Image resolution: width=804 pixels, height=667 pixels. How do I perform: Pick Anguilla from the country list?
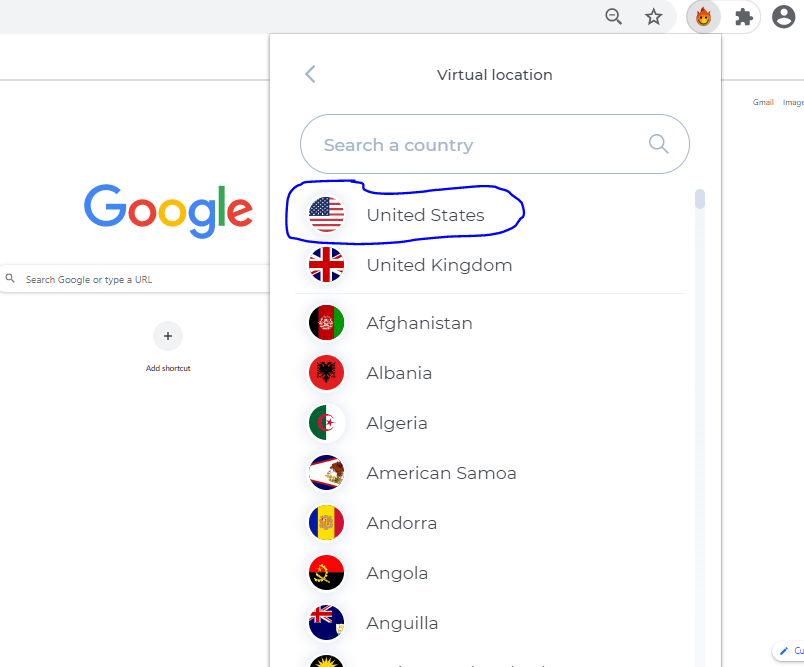tap(402, 623)
